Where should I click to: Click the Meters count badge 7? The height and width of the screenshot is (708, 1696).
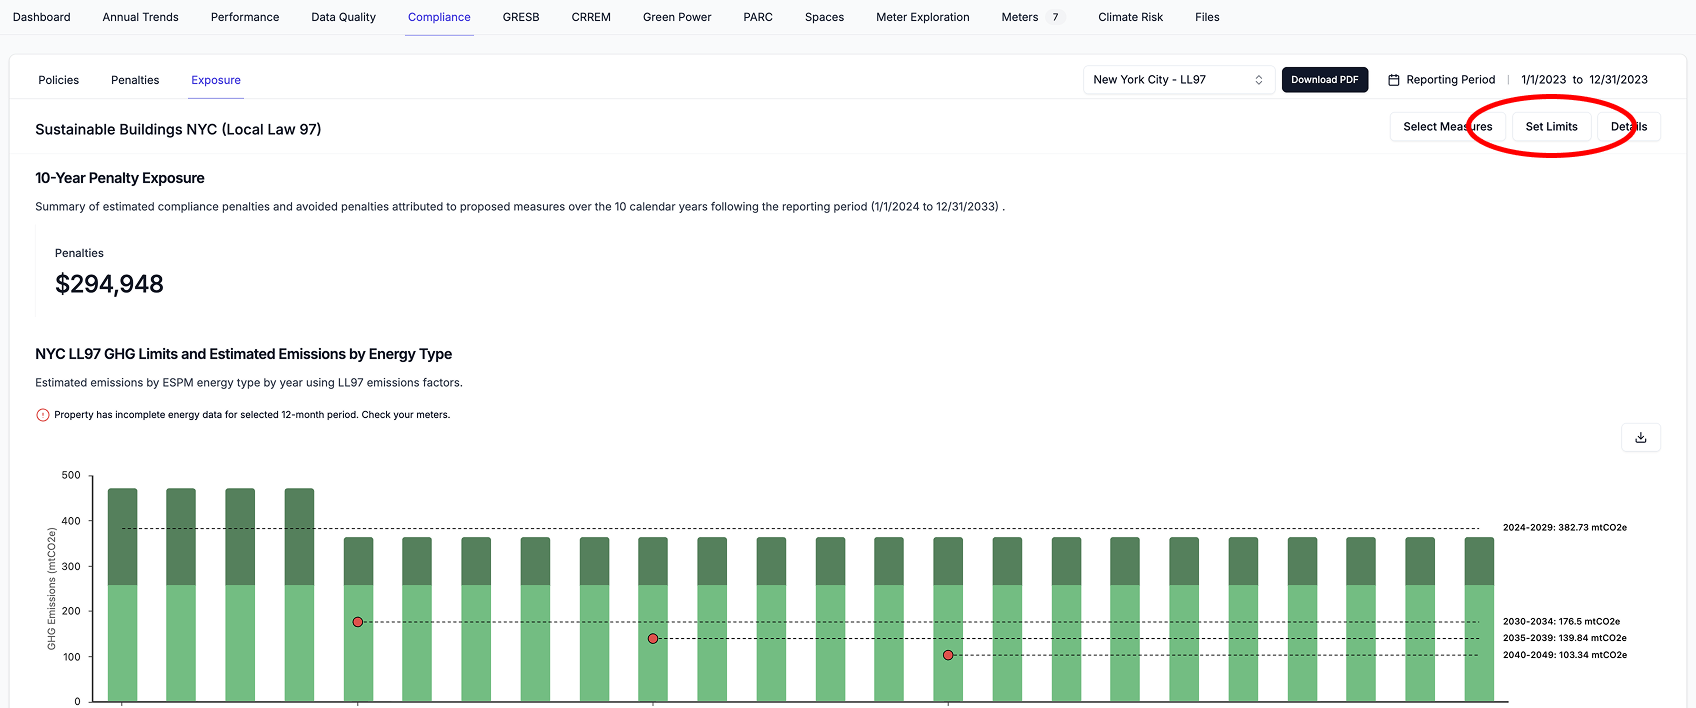[x=1055, y=17]
